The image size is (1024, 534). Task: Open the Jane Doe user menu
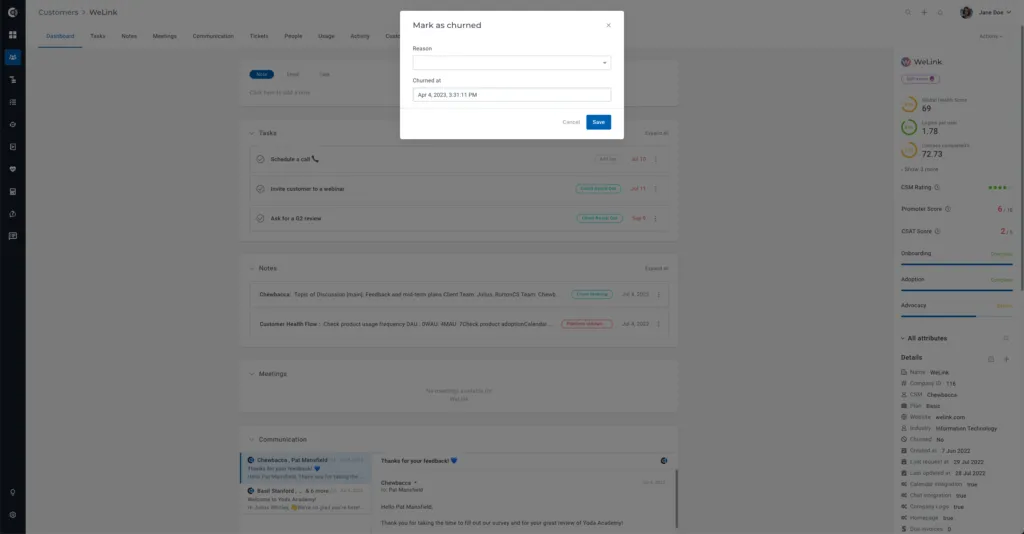coord(985,12)
